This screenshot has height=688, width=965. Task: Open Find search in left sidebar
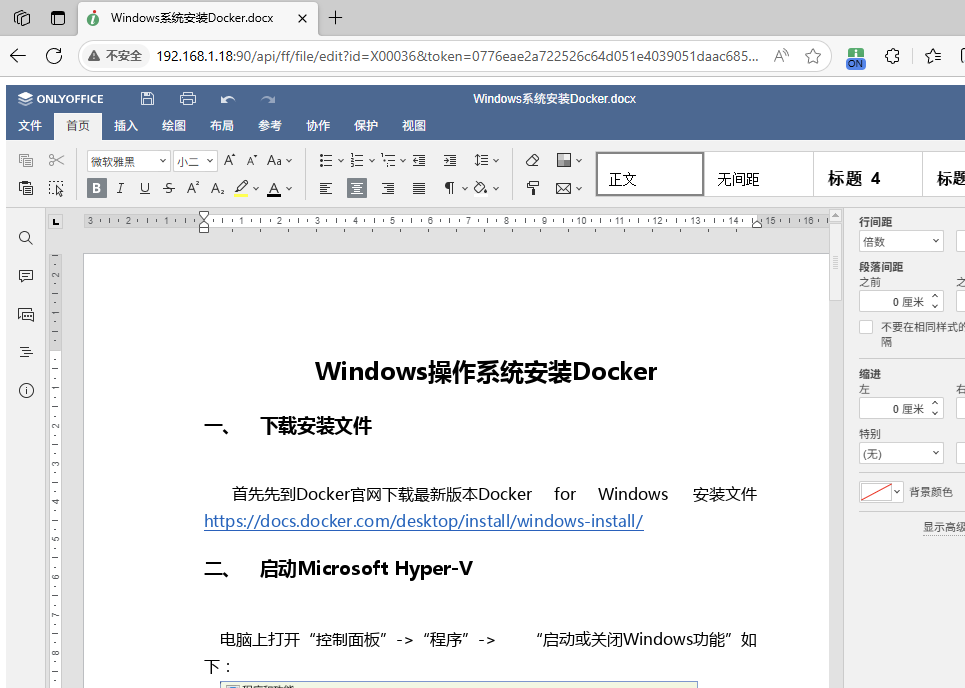point(26,238)
